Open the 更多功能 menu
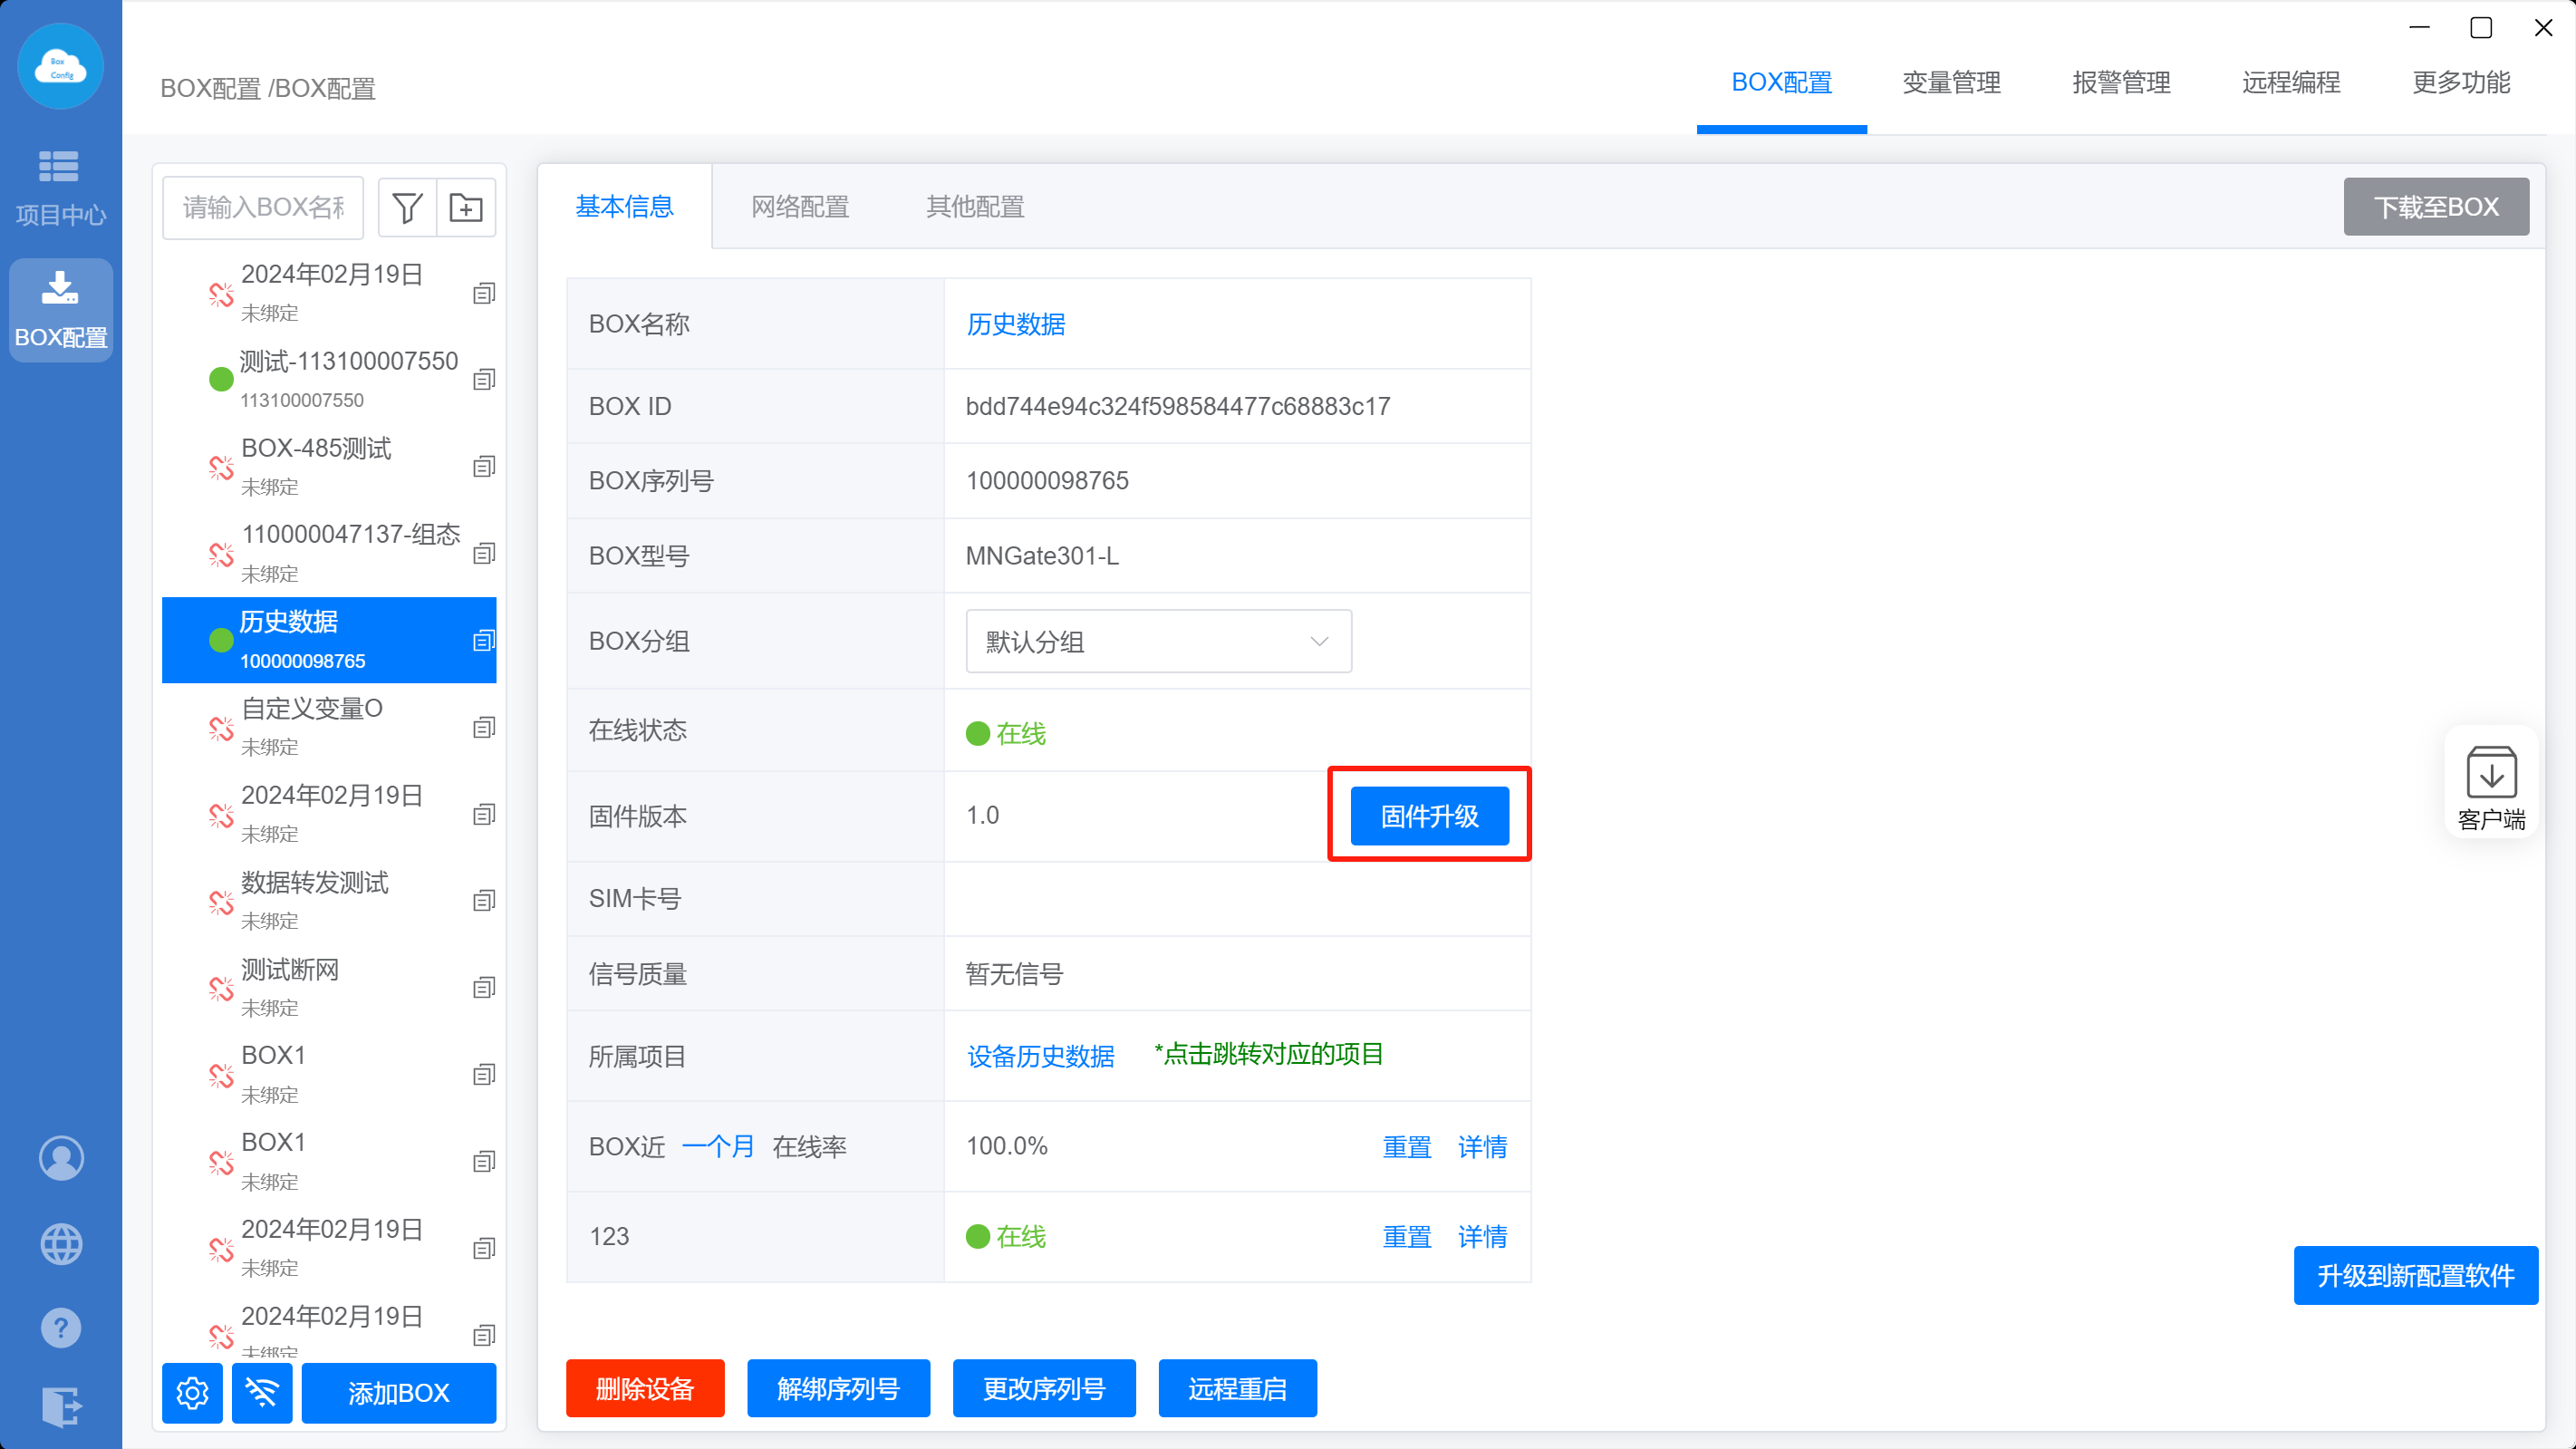This screenshot has width=2576, height=1449. click(2460, 83)
